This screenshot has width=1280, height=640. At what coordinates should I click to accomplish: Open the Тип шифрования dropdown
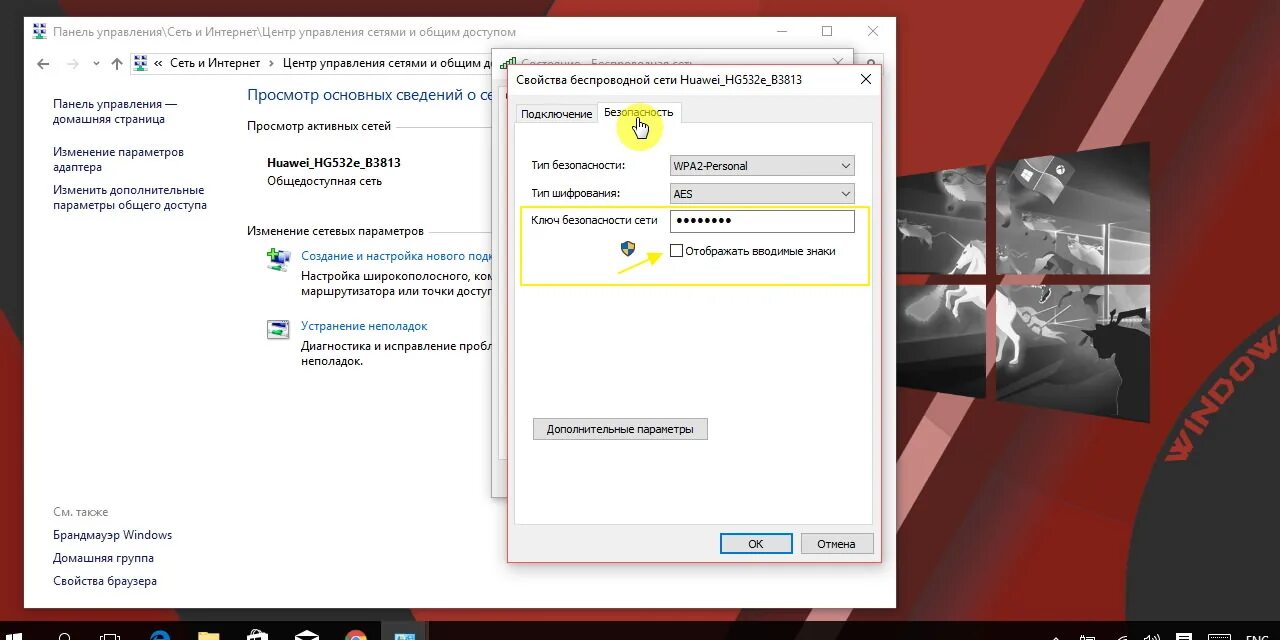[x=762, y=194]
